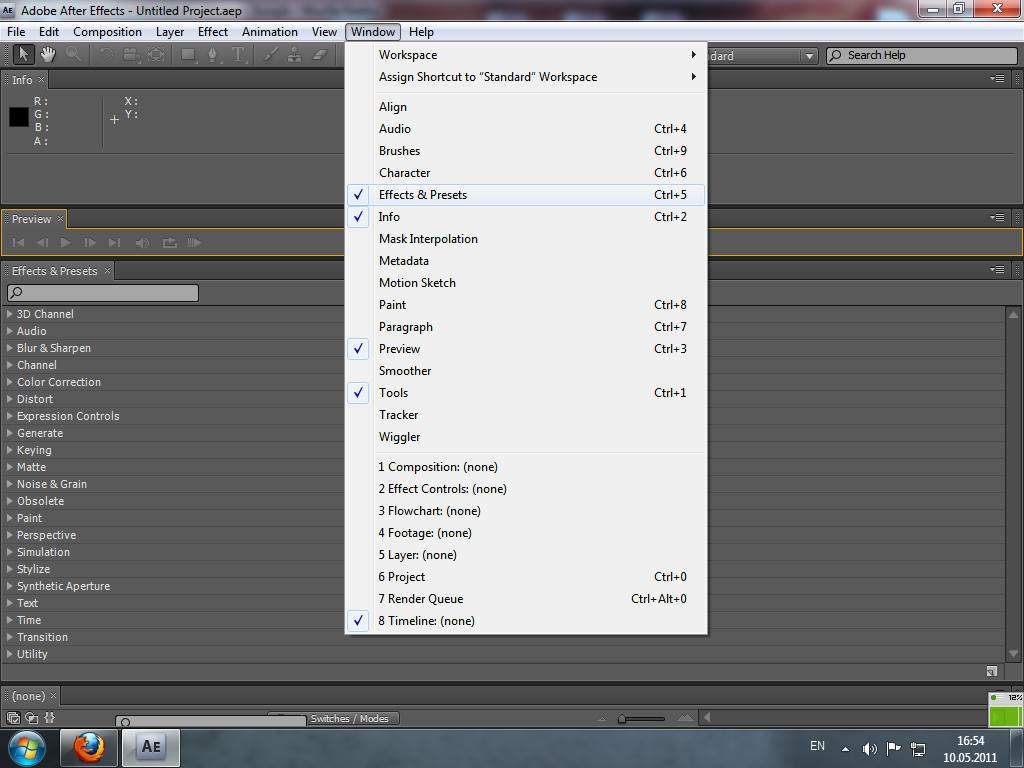This screenshot has height=768, width=1024.
Task: Choose Wiggler from Window menu
Action: [526, 437]
